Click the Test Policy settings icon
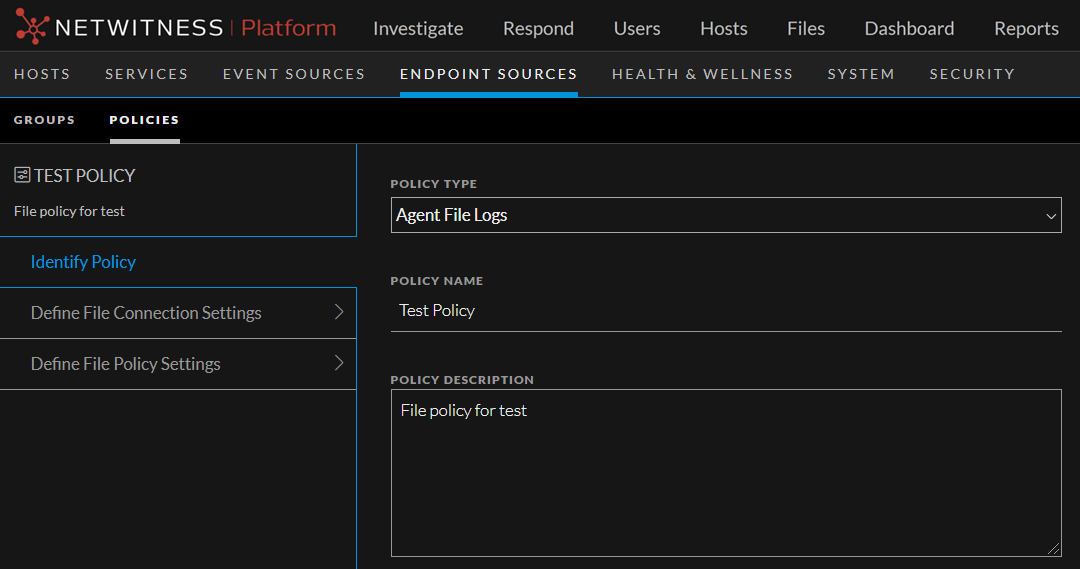1080x569 pixels. point(22,175)
